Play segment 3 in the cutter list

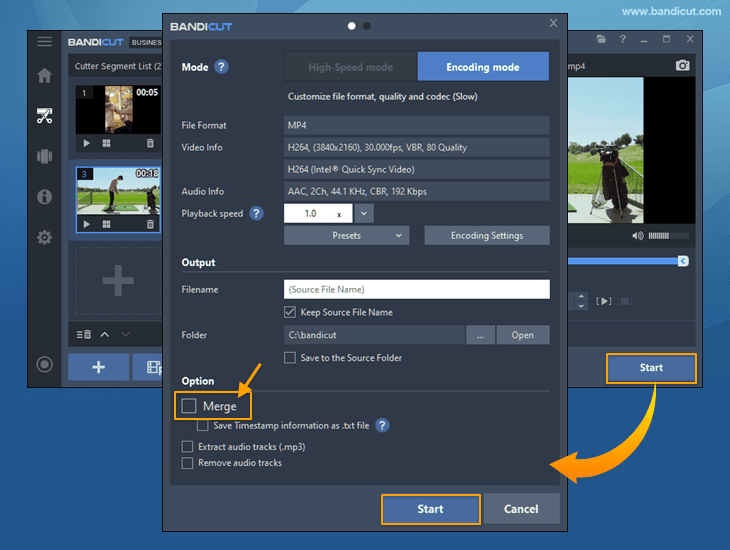coord(86,224)
